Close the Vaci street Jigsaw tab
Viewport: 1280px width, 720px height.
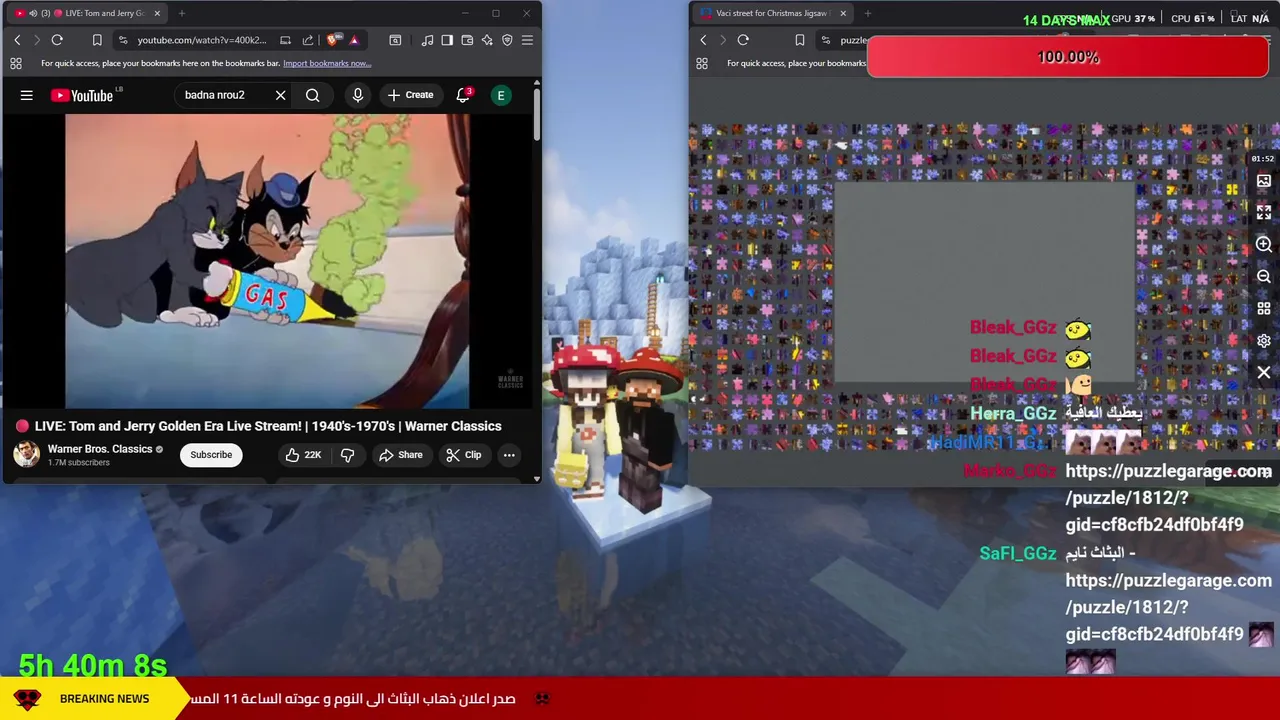843,13
